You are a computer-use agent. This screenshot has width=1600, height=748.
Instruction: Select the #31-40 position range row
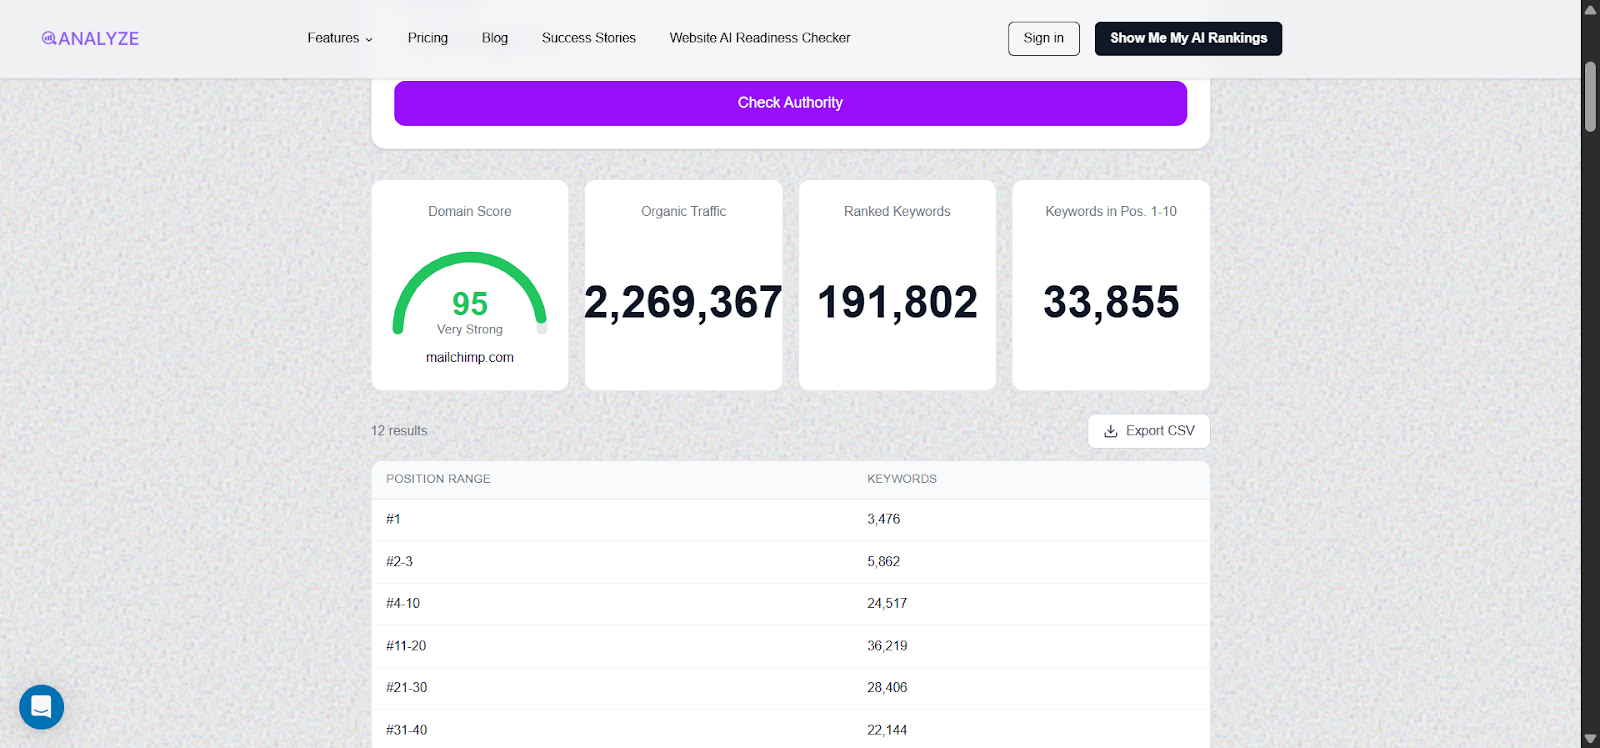790,730
